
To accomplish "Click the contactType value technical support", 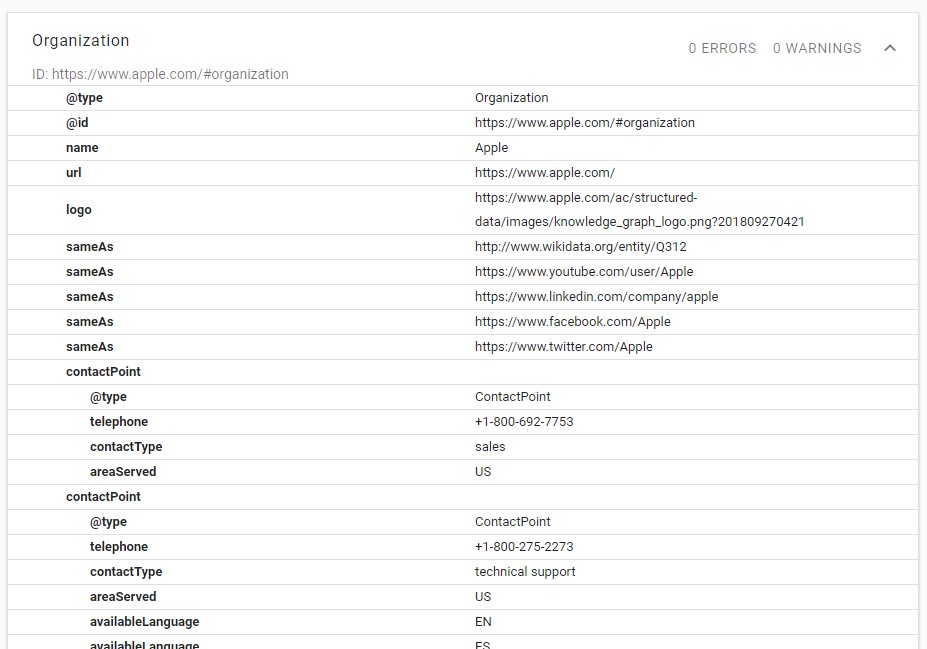I will (525, 572).
